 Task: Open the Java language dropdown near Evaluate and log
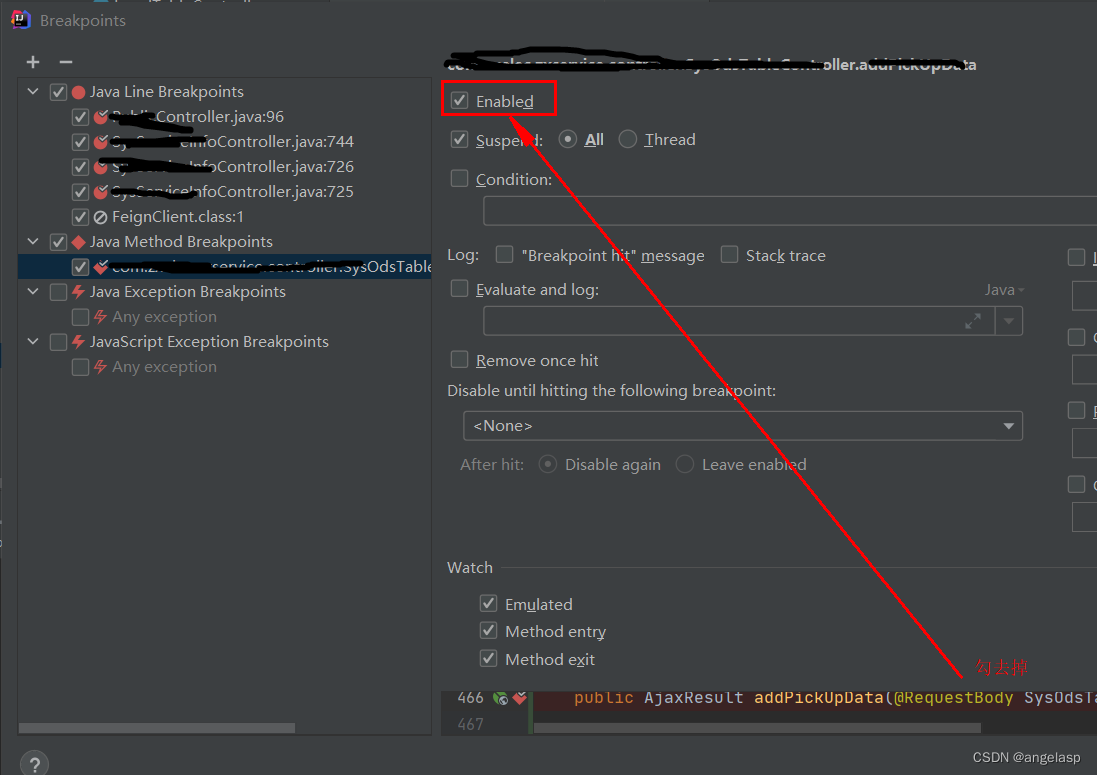click(1002, 289)
